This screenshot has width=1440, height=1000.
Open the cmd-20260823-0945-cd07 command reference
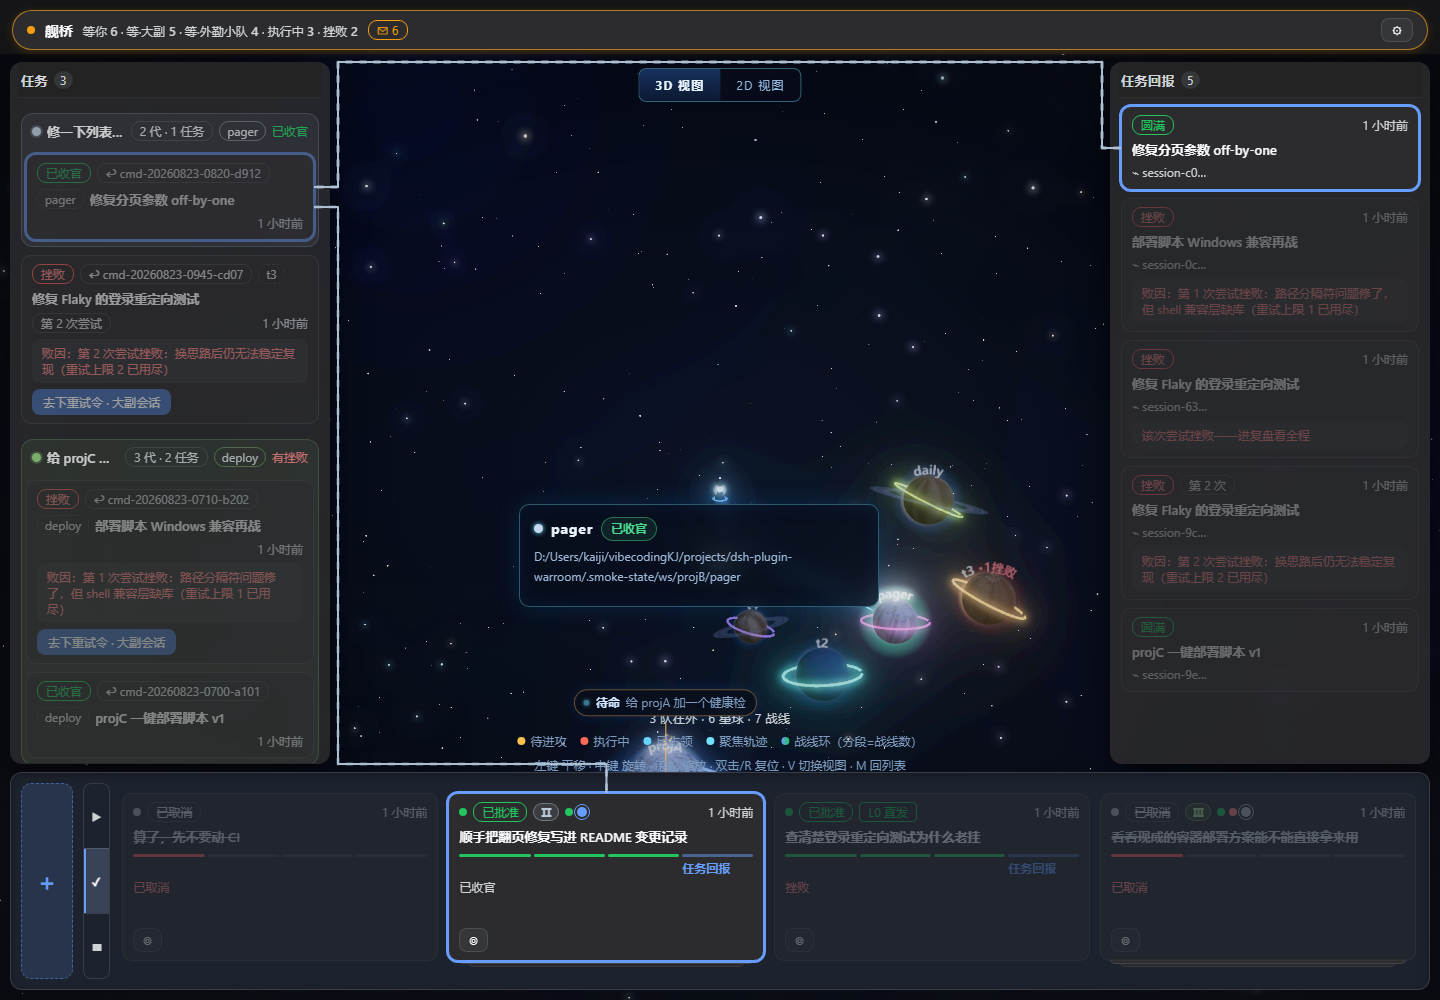[166, 274]
